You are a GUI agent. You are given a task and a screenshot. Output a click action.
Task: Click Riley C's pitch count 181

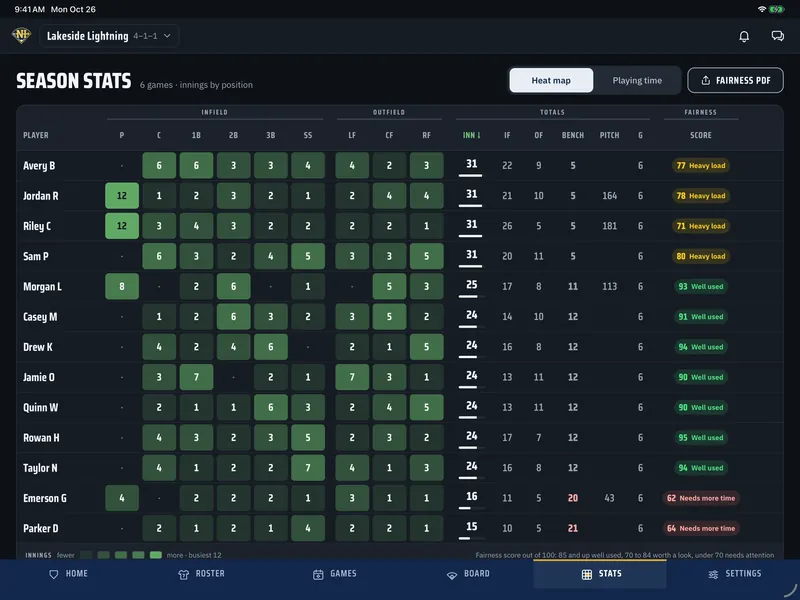tap(609, 226)
